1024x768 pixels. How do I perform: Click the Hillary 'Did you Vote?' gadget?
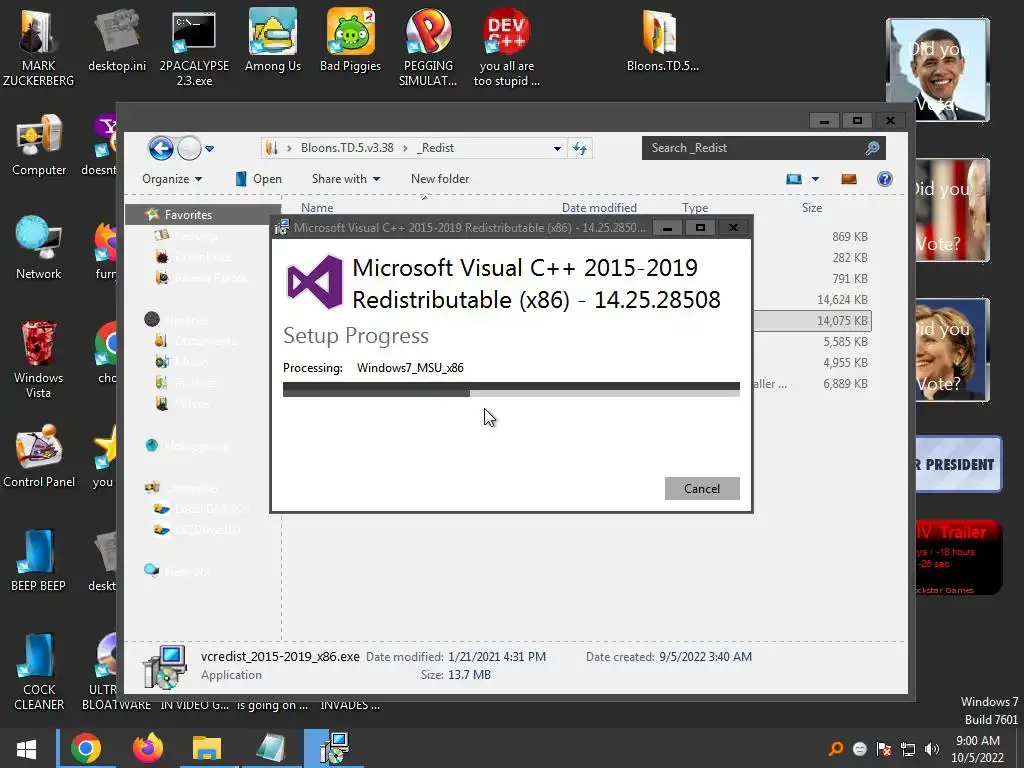click(x=952, y=350)
